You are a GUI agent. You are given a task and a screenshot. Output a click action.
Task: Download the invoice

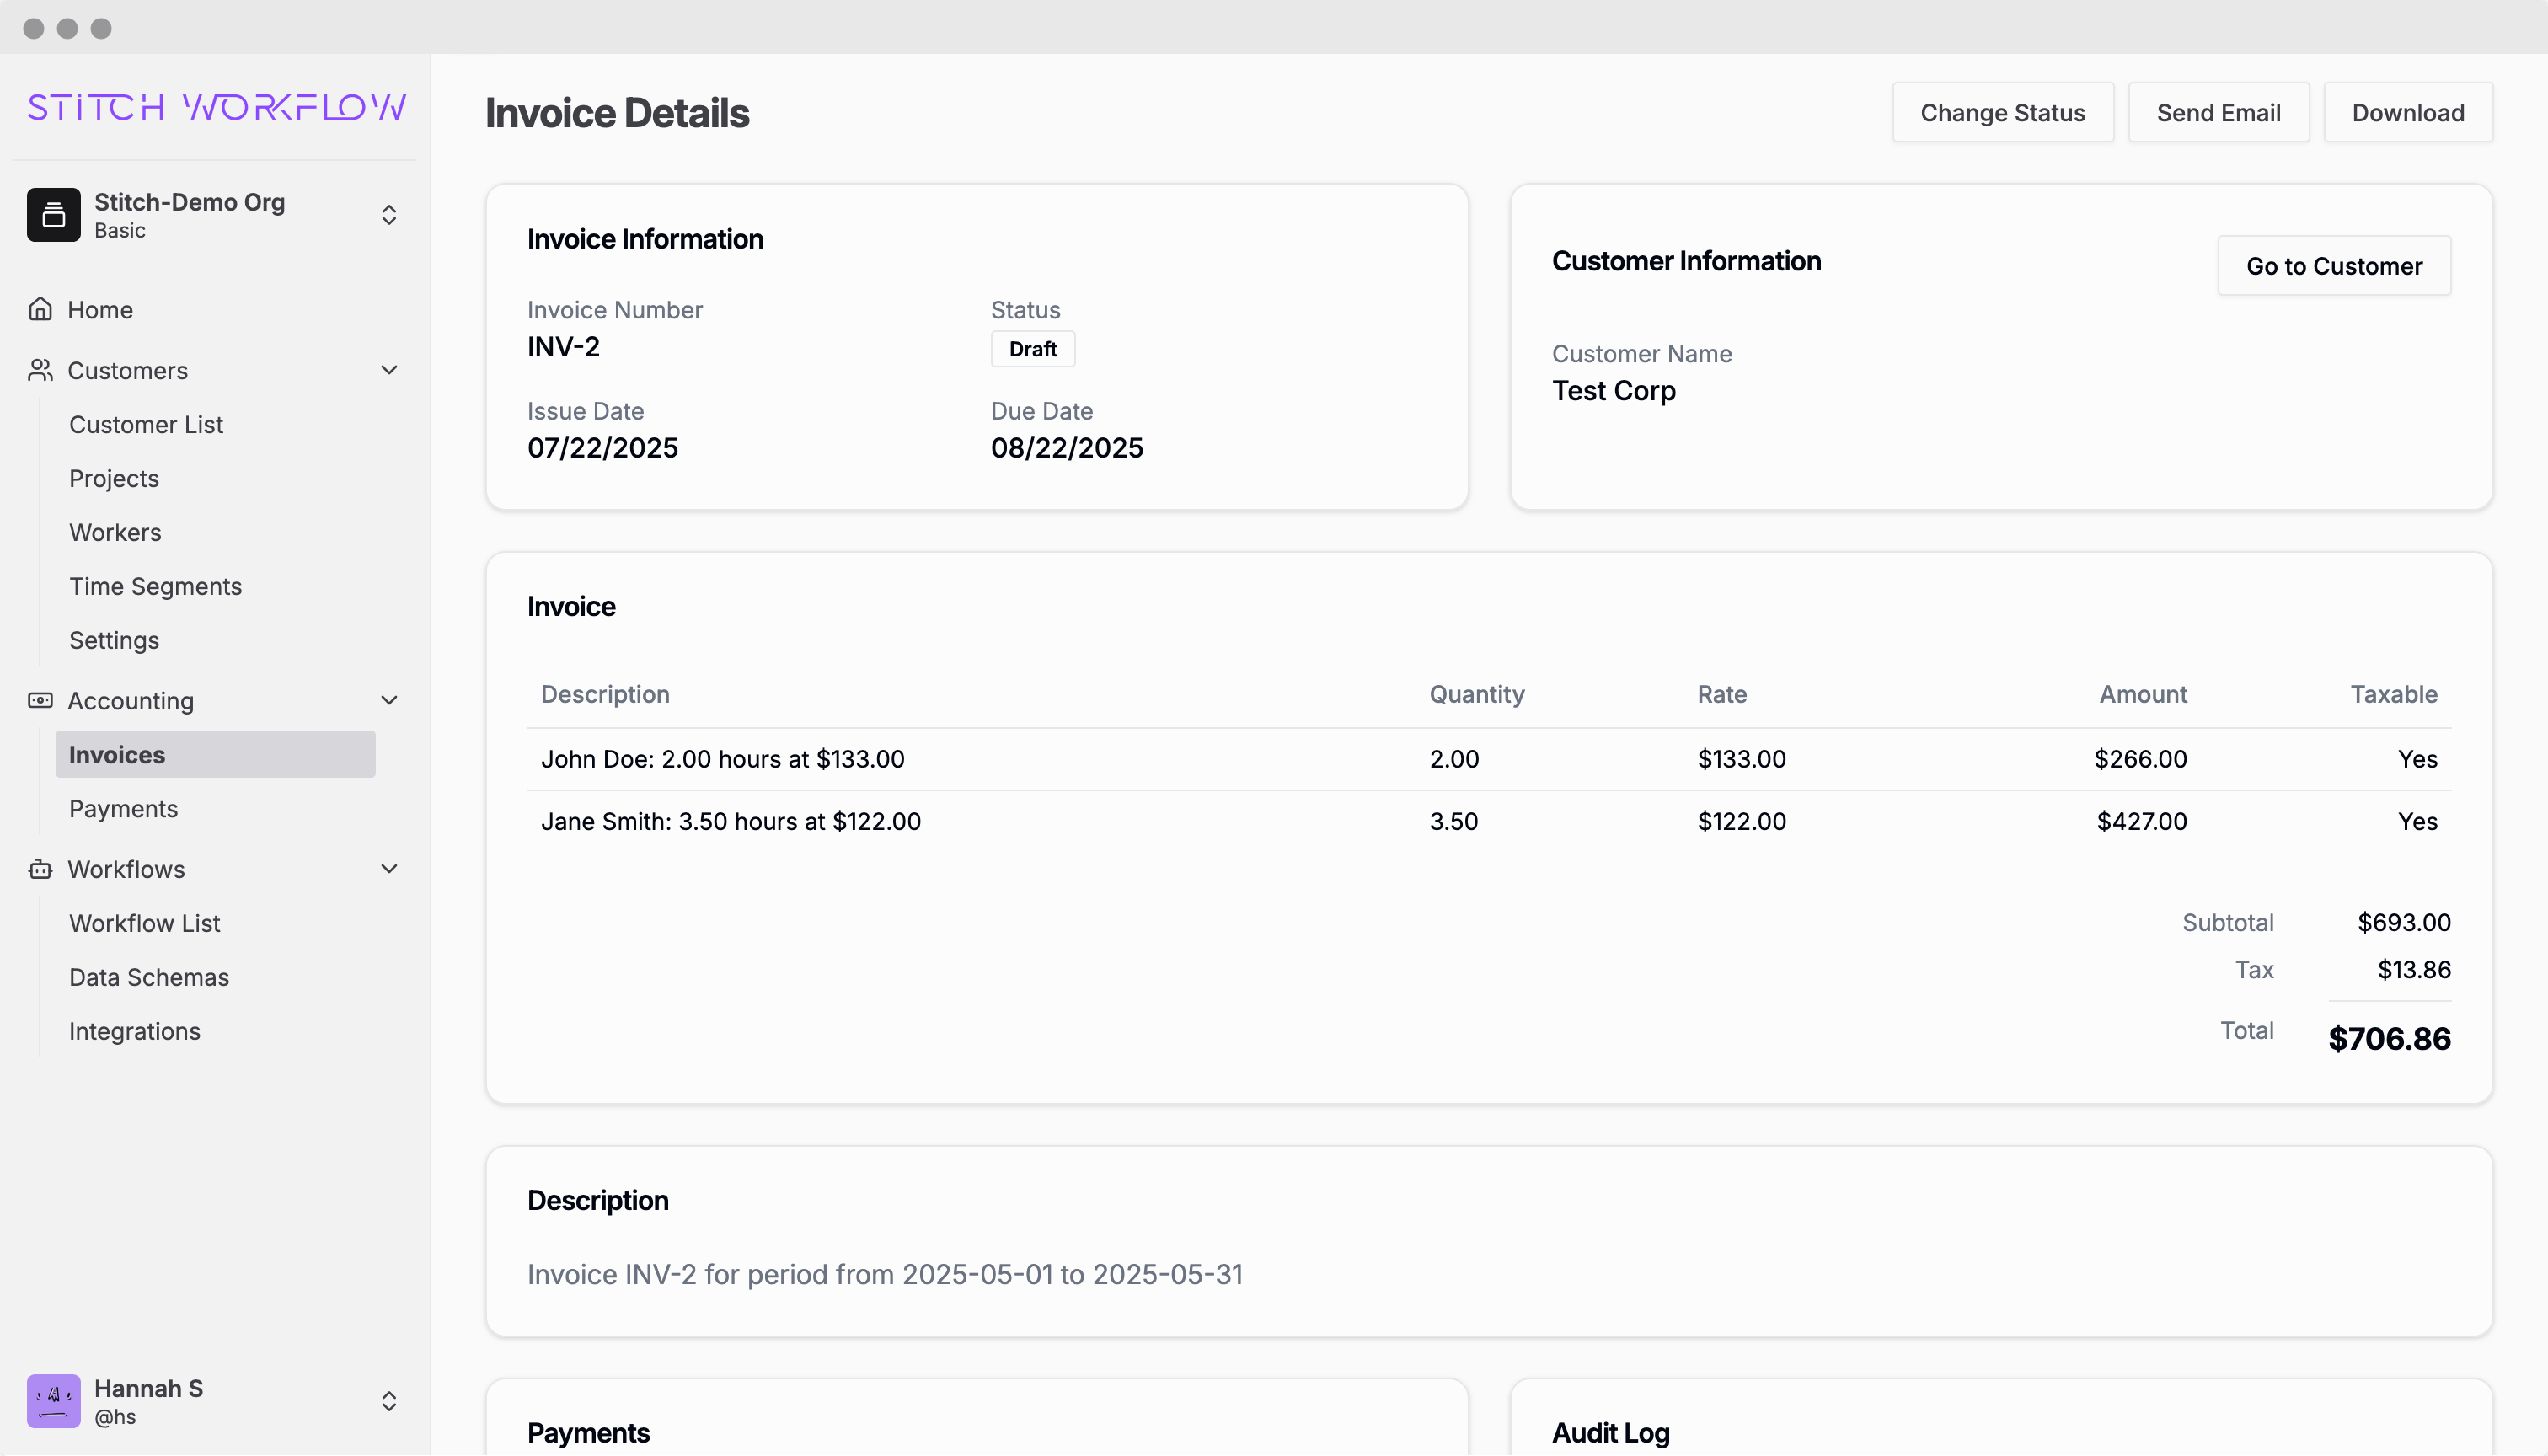point(2407,113)
